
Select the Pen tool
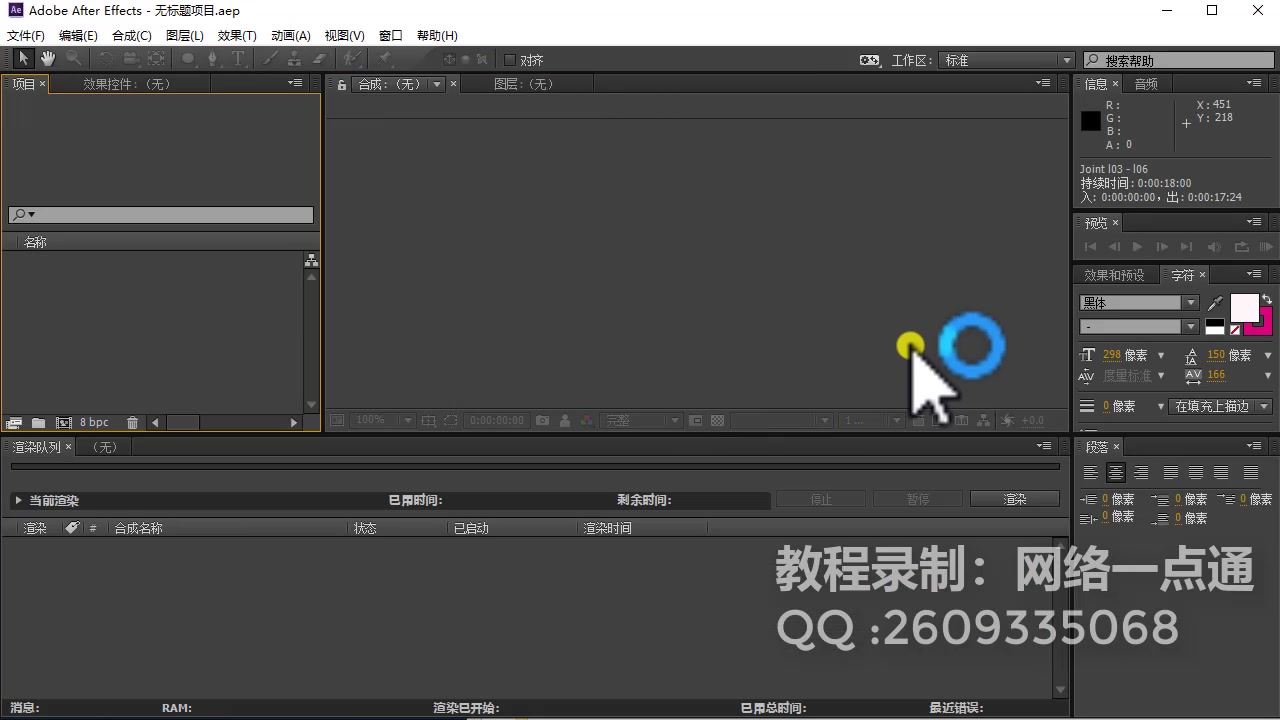click(212, 58)
